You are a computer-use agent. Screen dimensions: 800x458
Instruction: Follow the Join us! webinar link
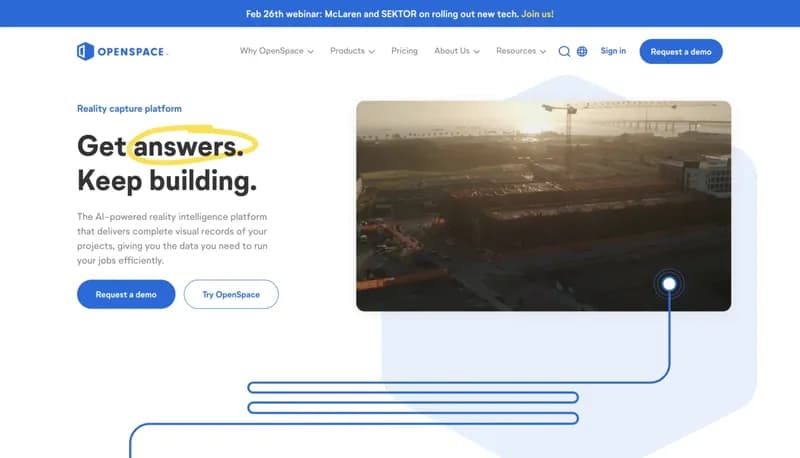pos(537,14)
